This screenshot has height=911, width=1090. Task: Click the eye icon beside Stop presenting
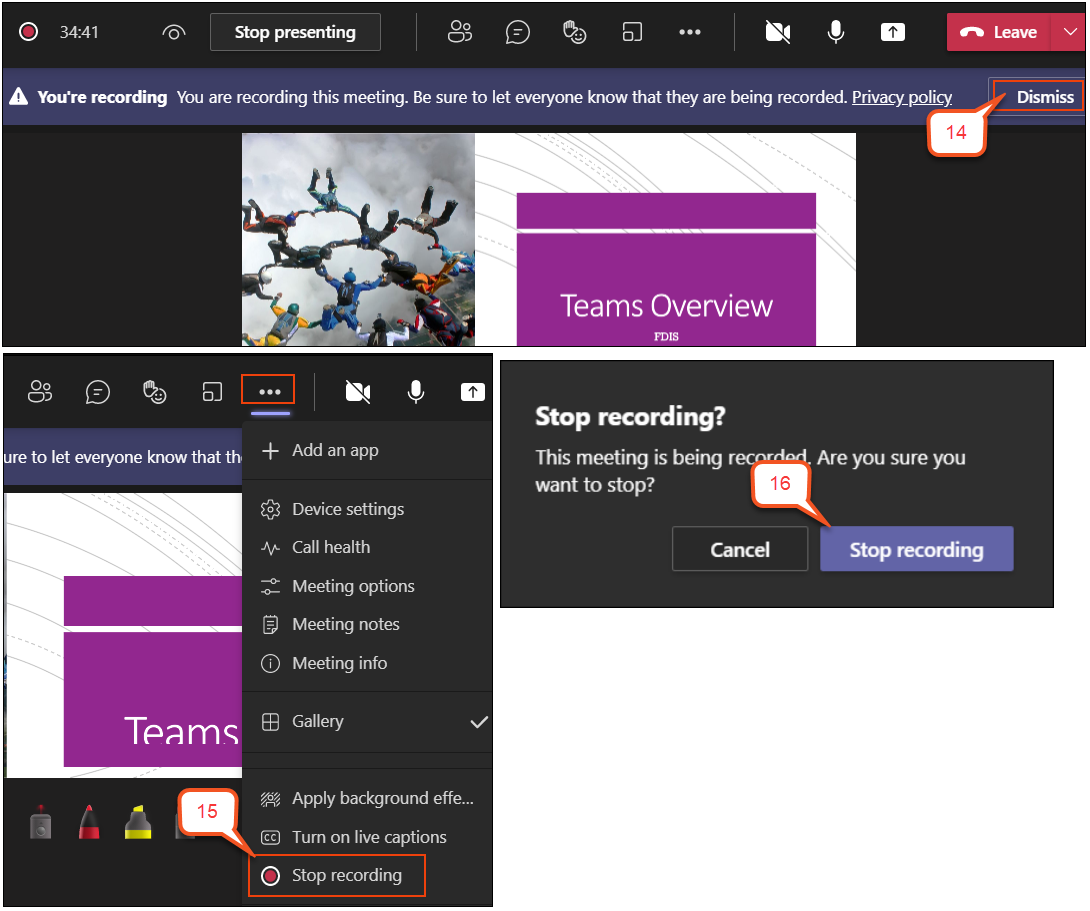(x=174, y=33)
